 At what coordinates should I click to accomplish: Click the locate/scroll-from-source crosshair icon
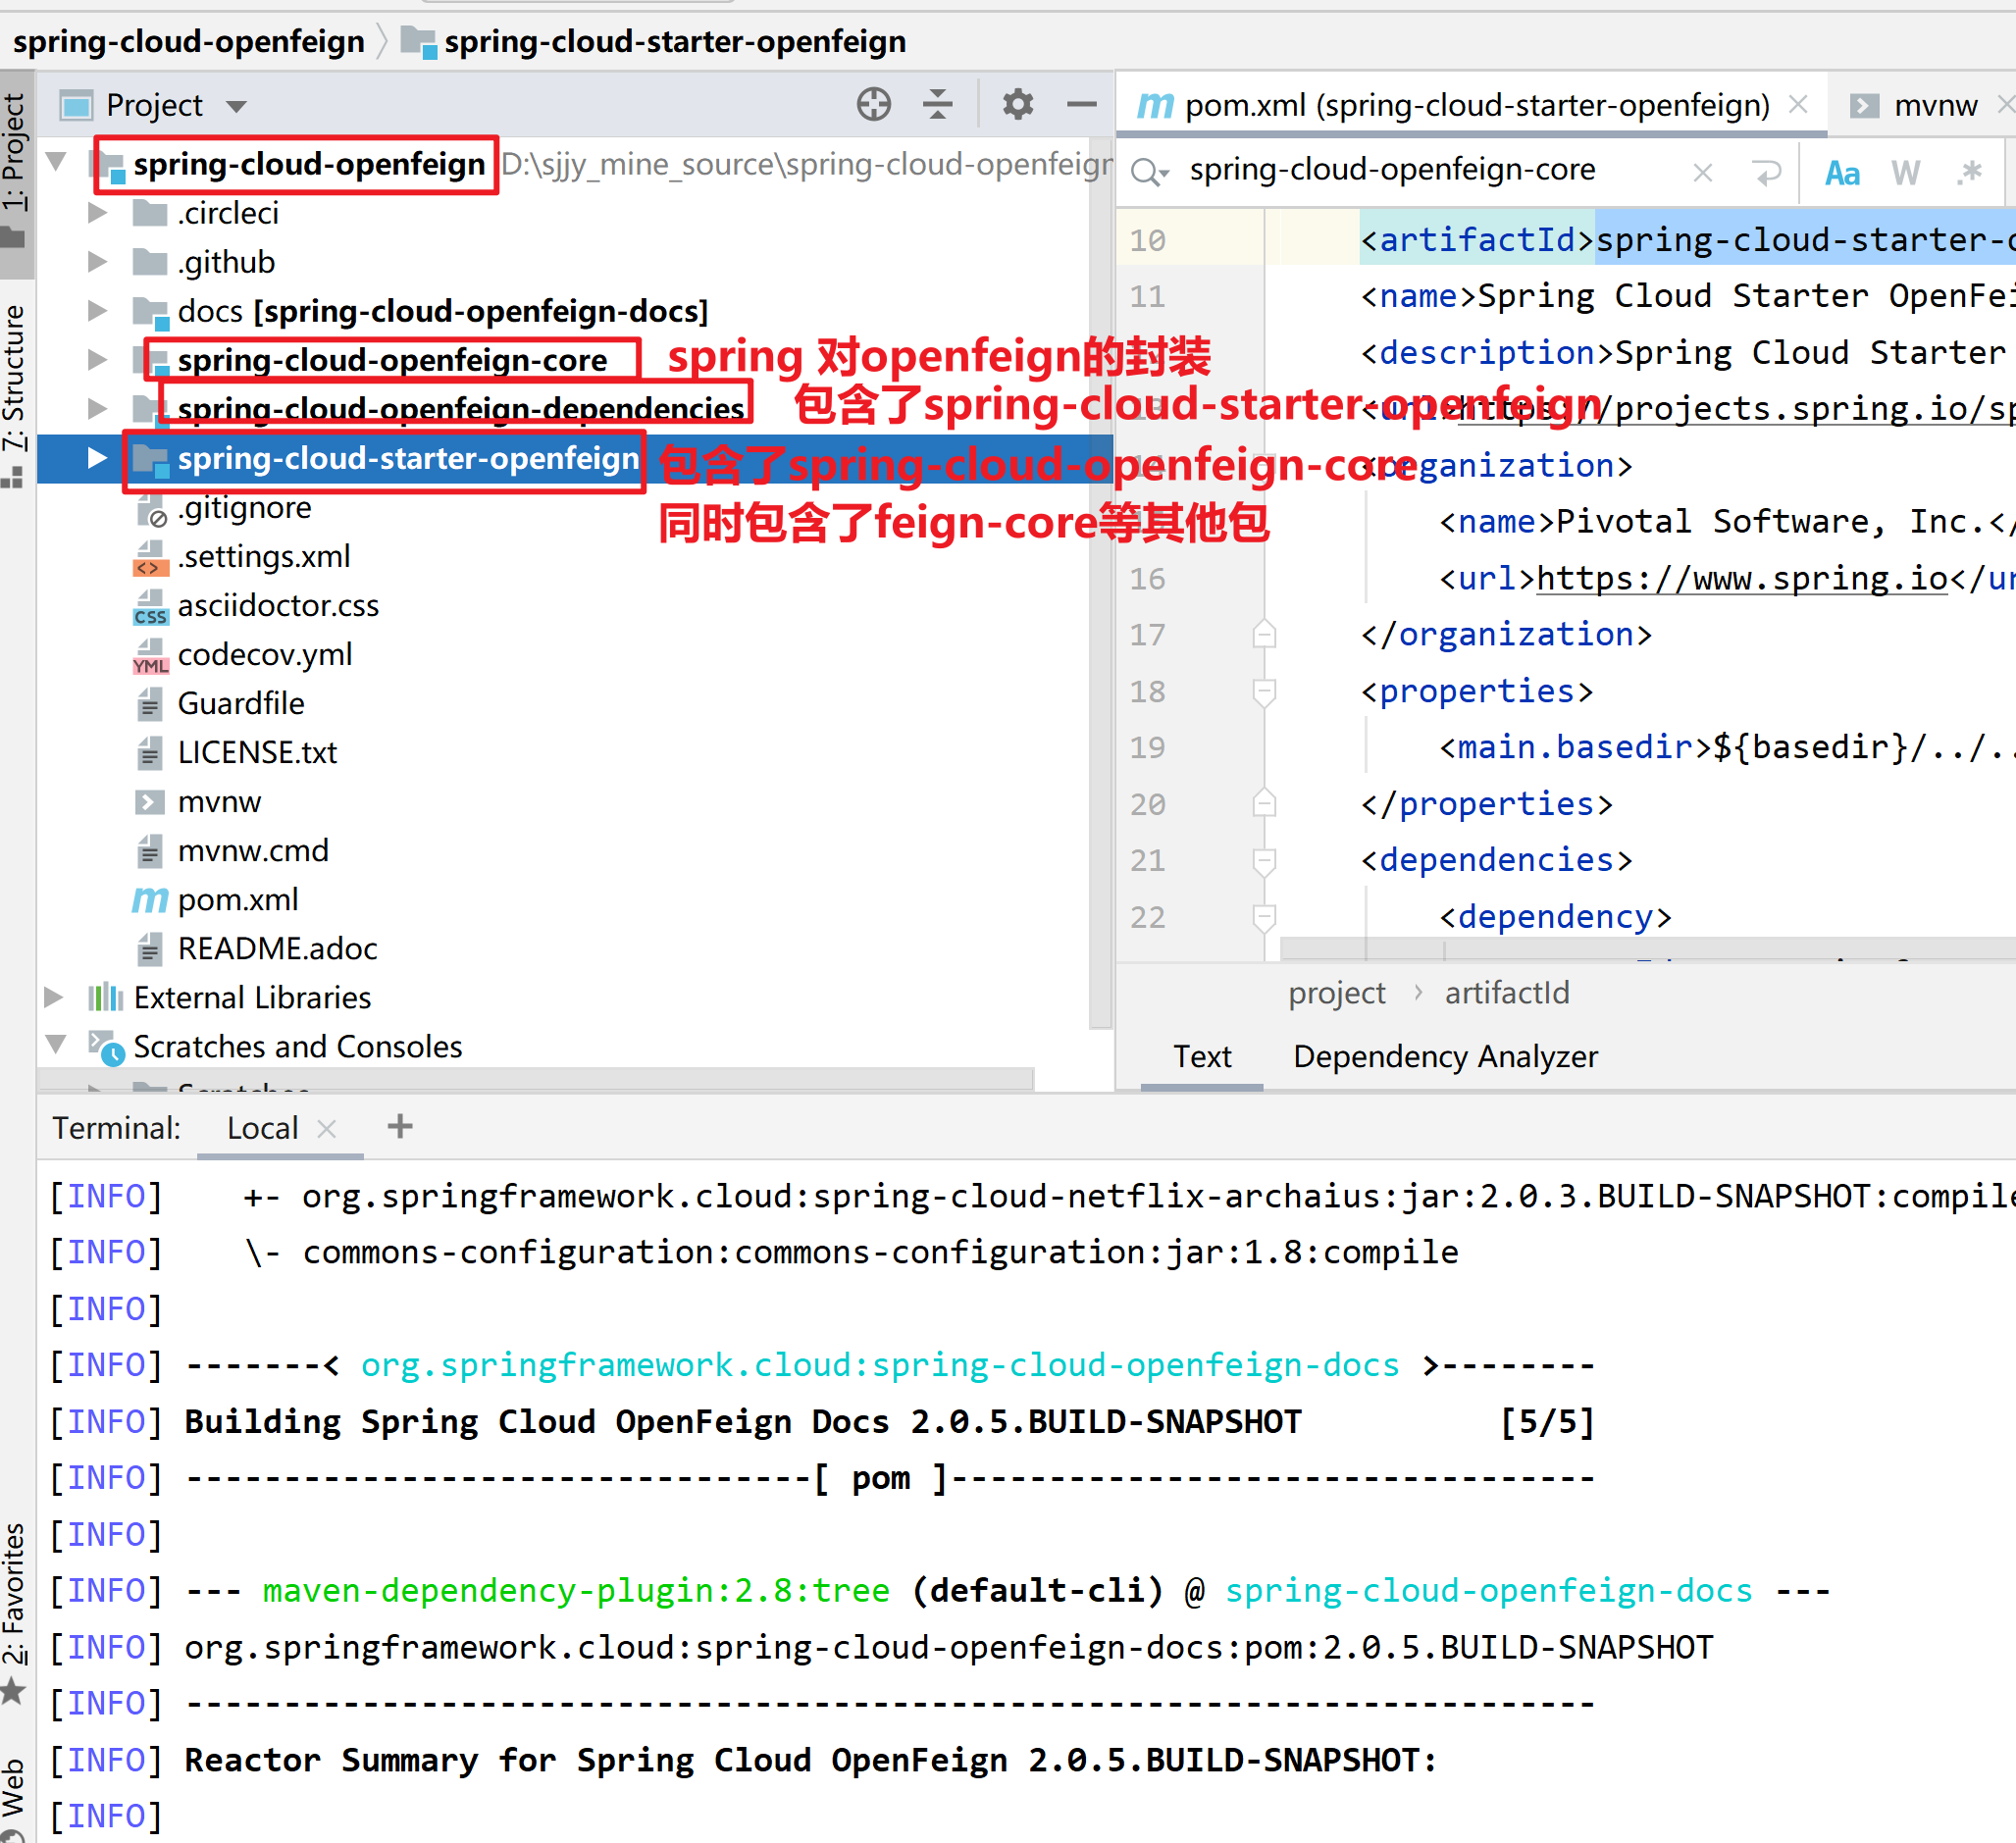(x=873, y=104)
